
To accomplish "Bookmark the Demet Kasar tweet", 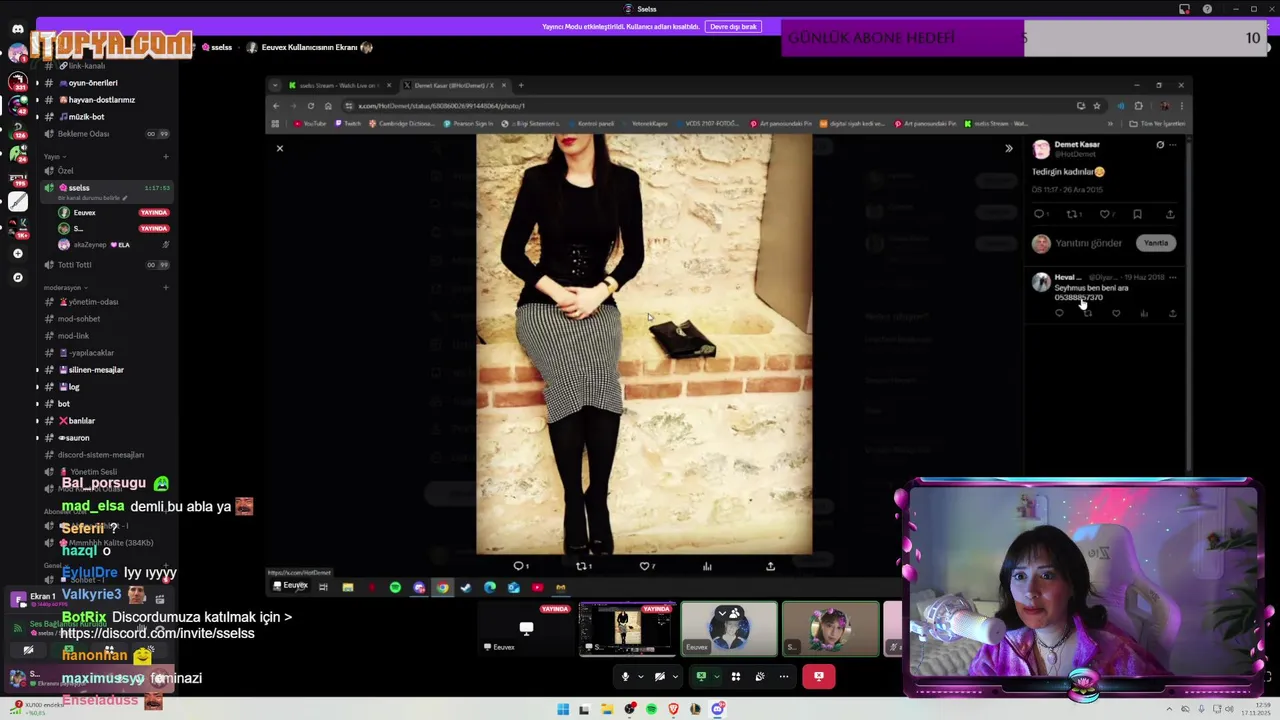I will [1137, 214].
